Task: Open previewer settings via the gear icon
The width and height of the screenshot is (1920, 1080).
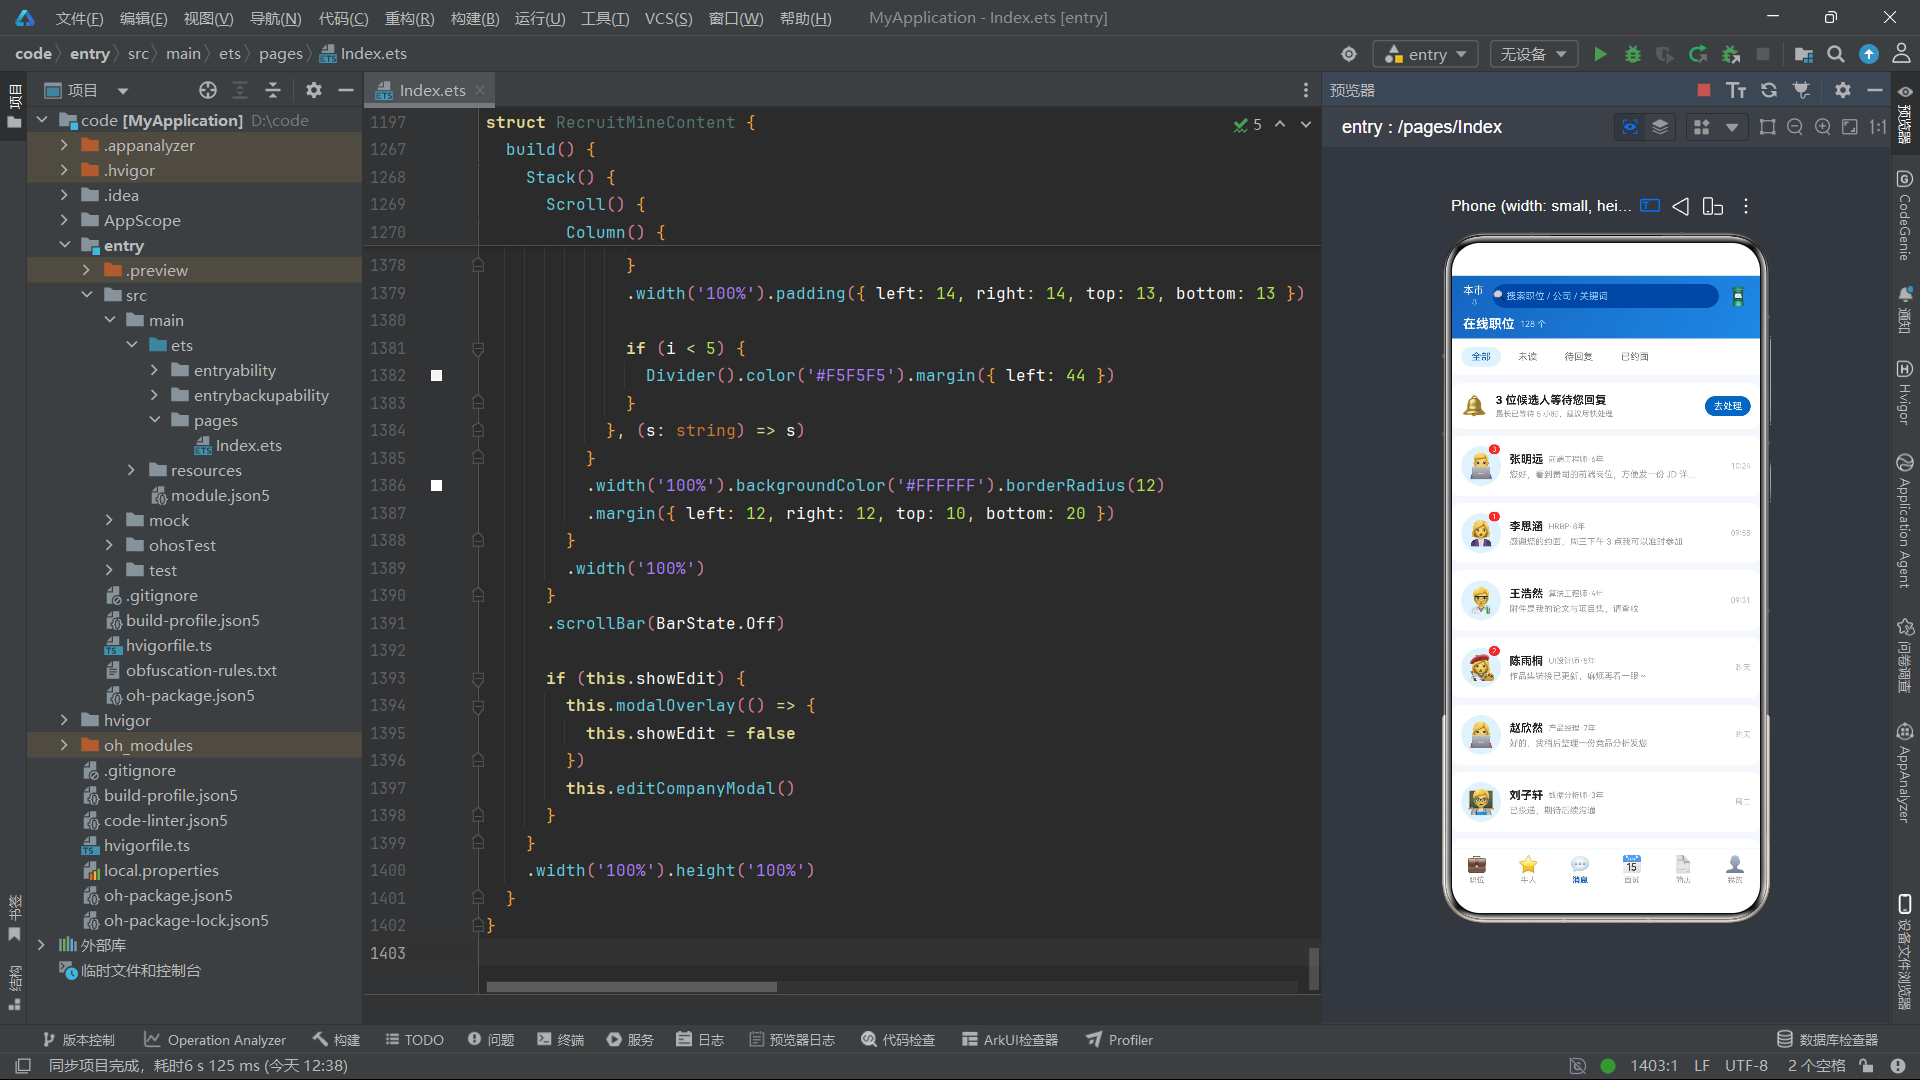Action: pos(1843,90)
